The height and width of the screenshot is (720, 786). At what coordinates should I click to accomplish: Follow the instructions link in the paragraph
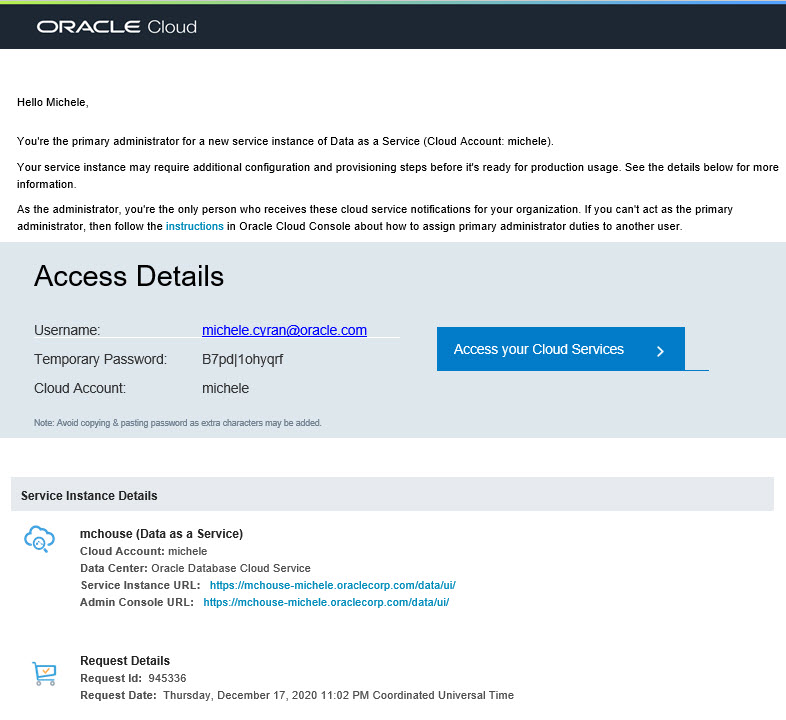pos(194,226)
